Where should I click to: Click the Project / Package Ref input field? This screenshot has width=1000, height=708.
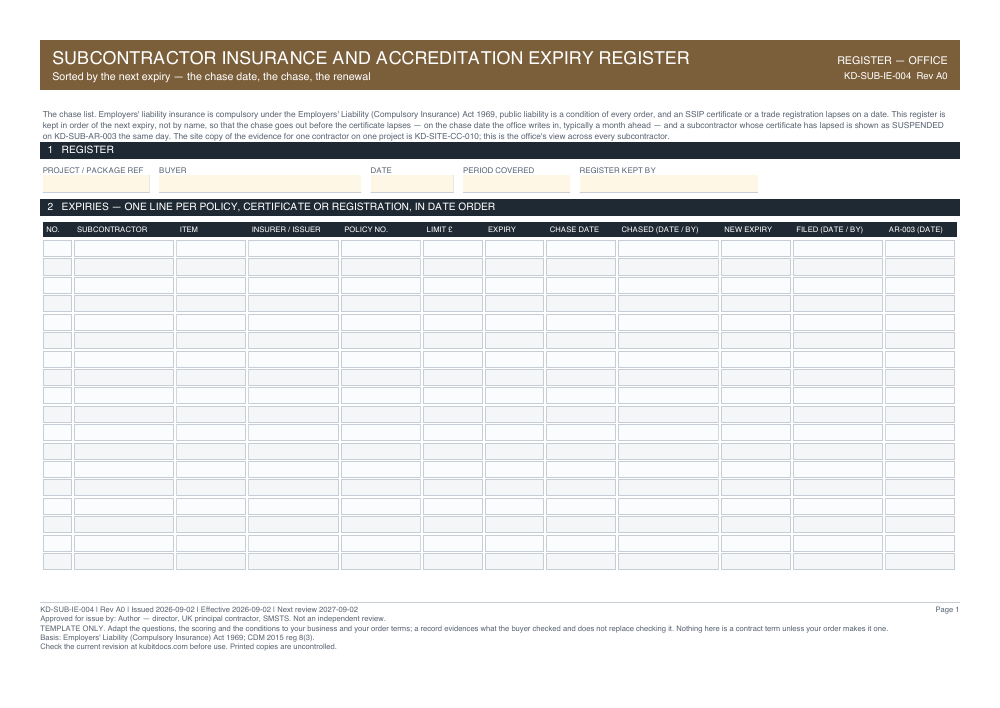coord(96,184)
